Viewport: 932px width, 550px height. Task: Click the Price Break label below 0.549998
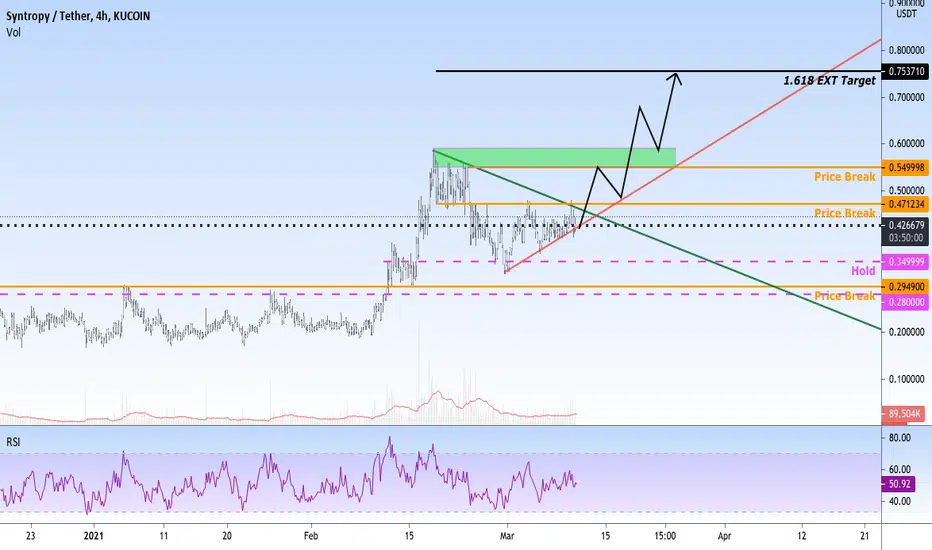[x=845, y=177]
